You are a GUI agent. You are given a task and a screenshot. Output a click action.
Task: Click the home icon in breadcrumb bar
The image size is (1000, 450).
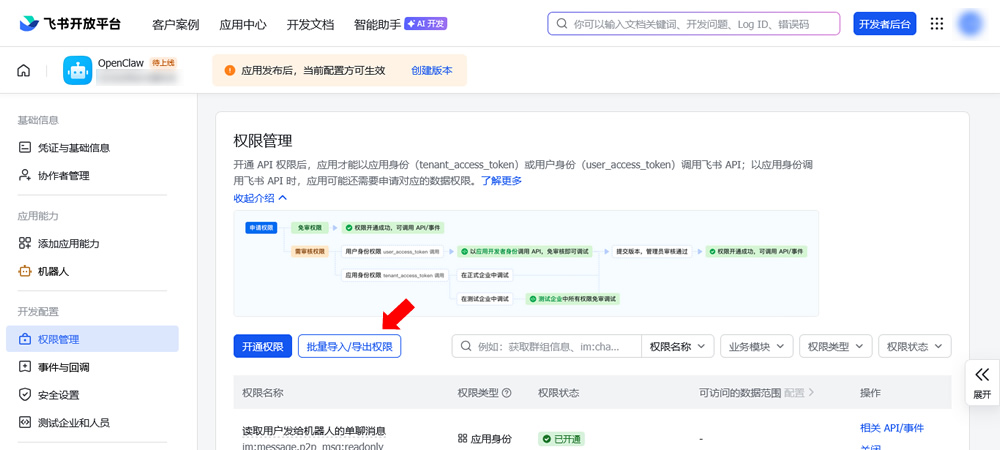click(x=24, y=71)
